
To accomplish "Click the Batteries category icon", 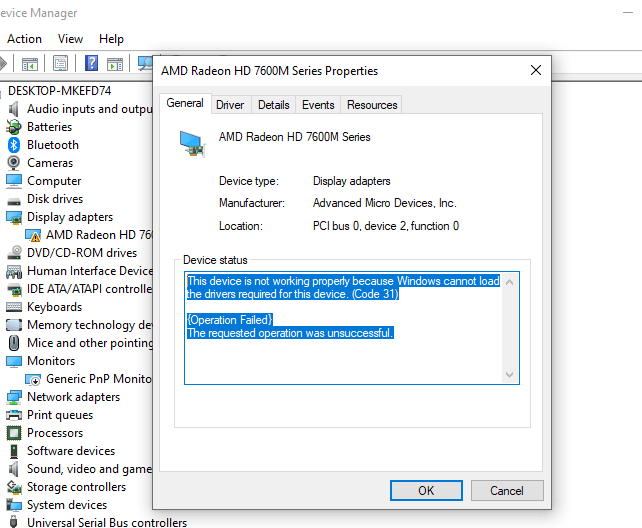I will 14,127.
